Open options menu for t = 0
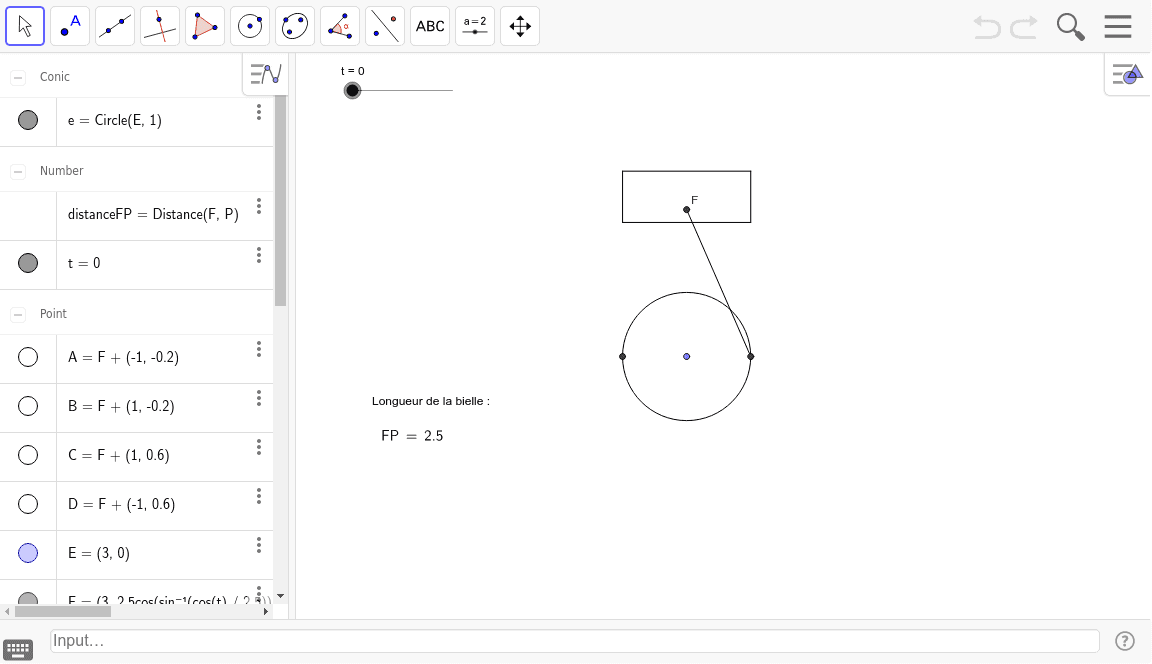The height and width of the screenshot is (664, 1152). (x=259, y=255)
